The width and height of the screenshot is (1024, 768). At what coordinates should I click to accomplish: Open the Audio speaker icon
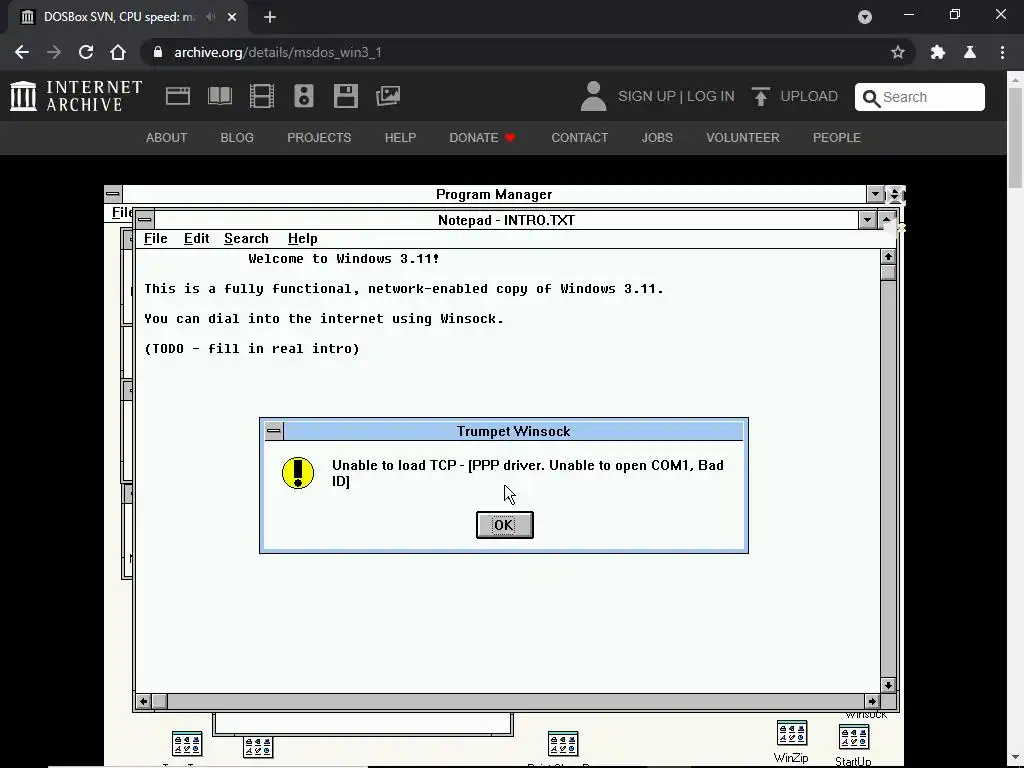click(304, 96)
